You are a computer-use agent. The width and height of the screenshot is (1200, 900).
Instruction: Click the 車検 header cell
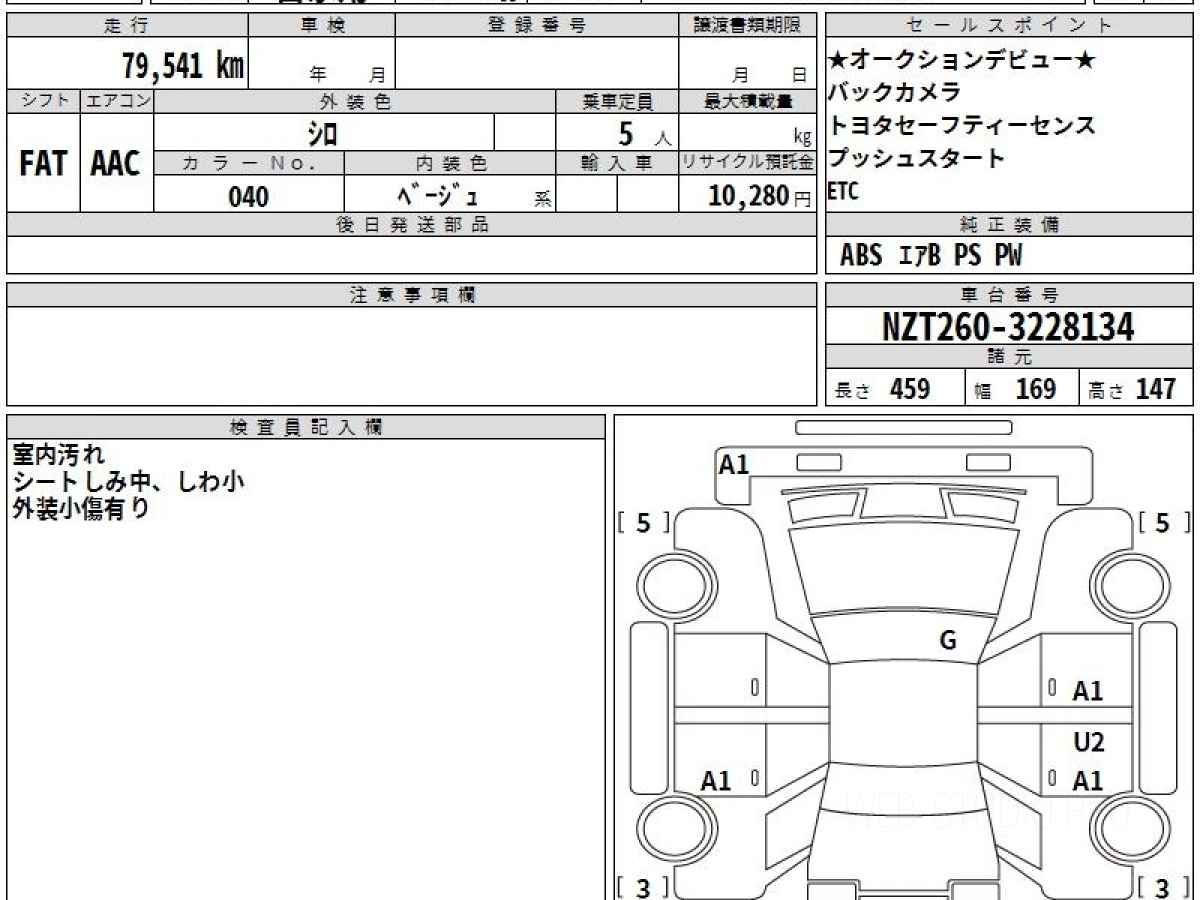(x=322, y=26)
